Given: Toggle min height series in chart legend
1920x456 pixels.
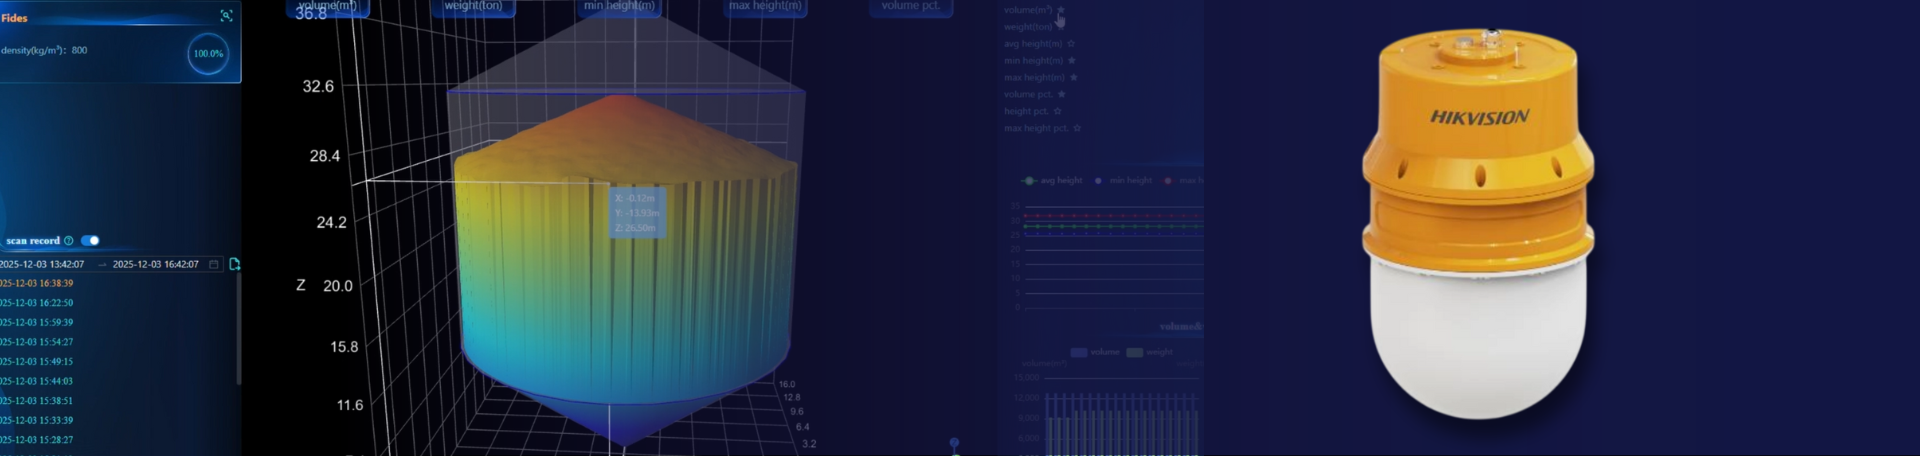Looking at the screenshot, I should coord(1124,181).
